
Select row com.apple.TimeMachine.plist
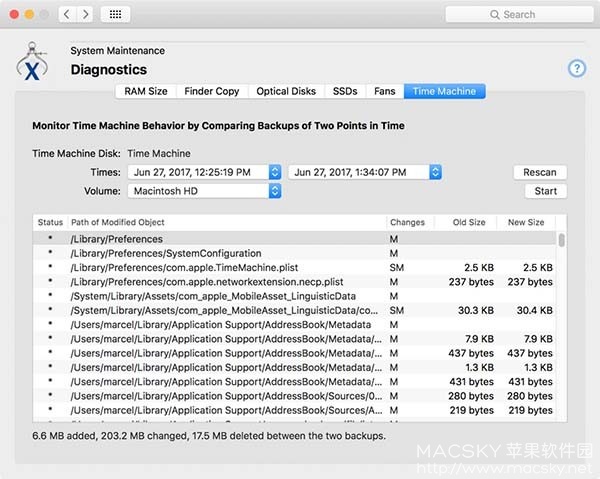point(294,267)
